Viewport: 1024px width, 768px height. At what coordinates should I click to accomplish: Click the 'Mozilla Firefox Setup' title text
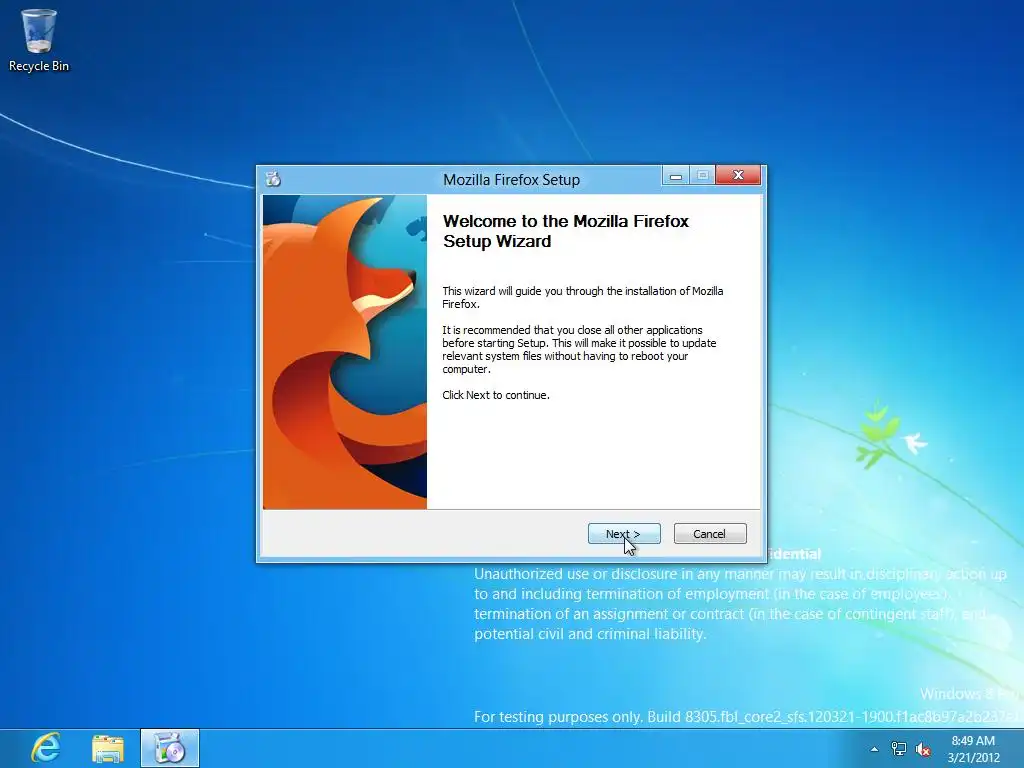pos(511,180)
